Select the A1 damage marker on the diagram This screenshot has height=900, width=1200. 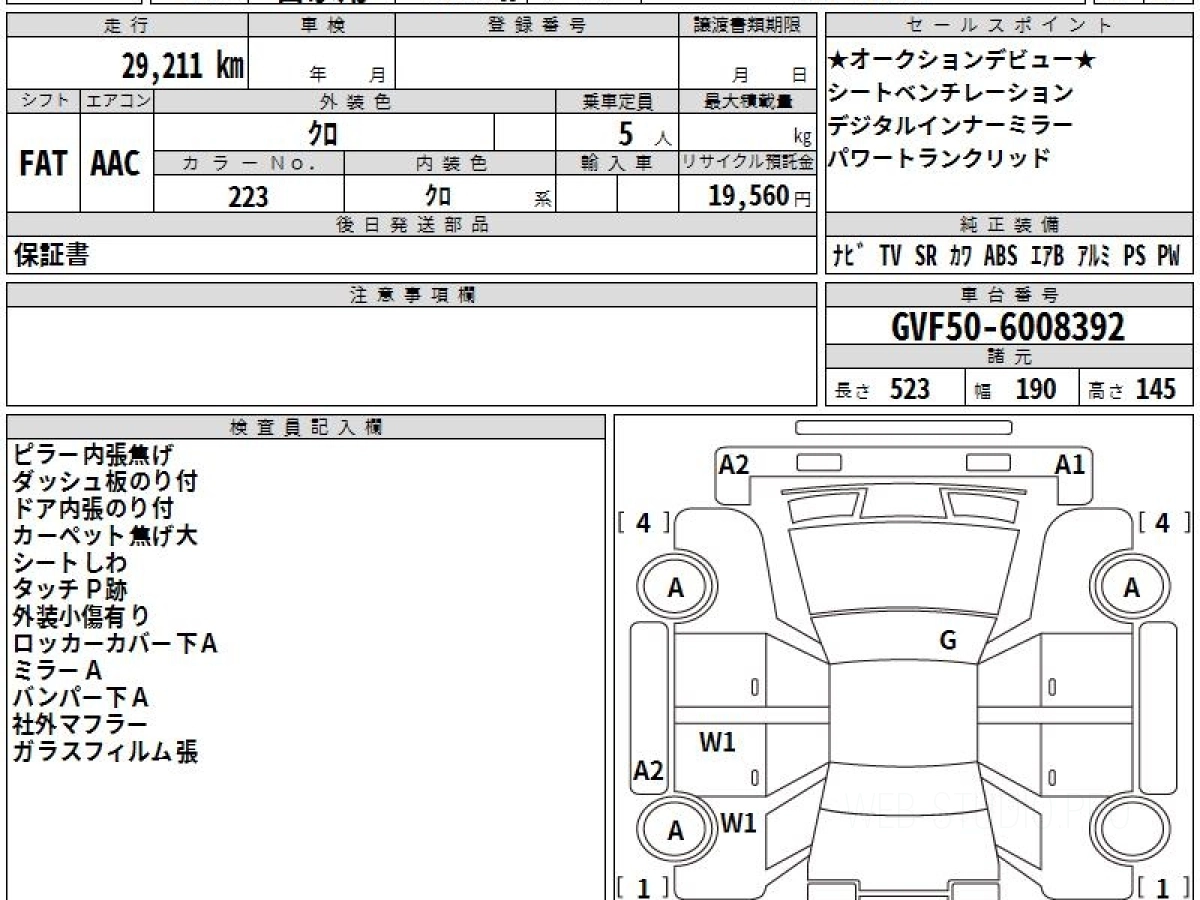point(1069,464)
